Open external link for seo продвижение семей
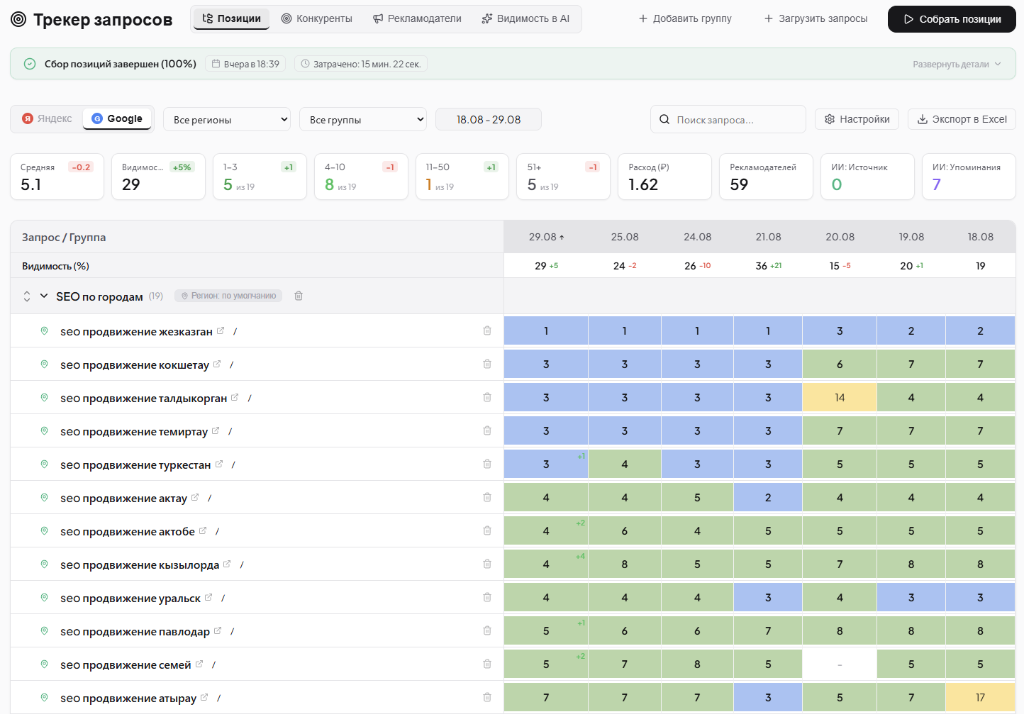 click(x=199, y=664)
